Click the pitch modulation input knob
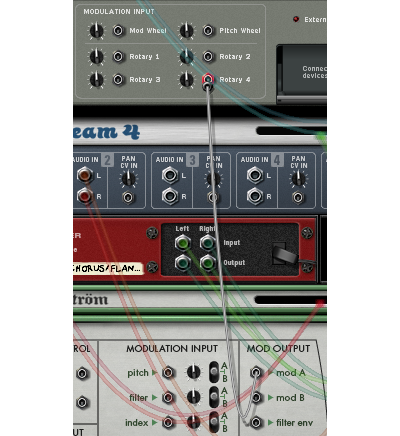The image size is (400, 436). (x=193, y=372)
